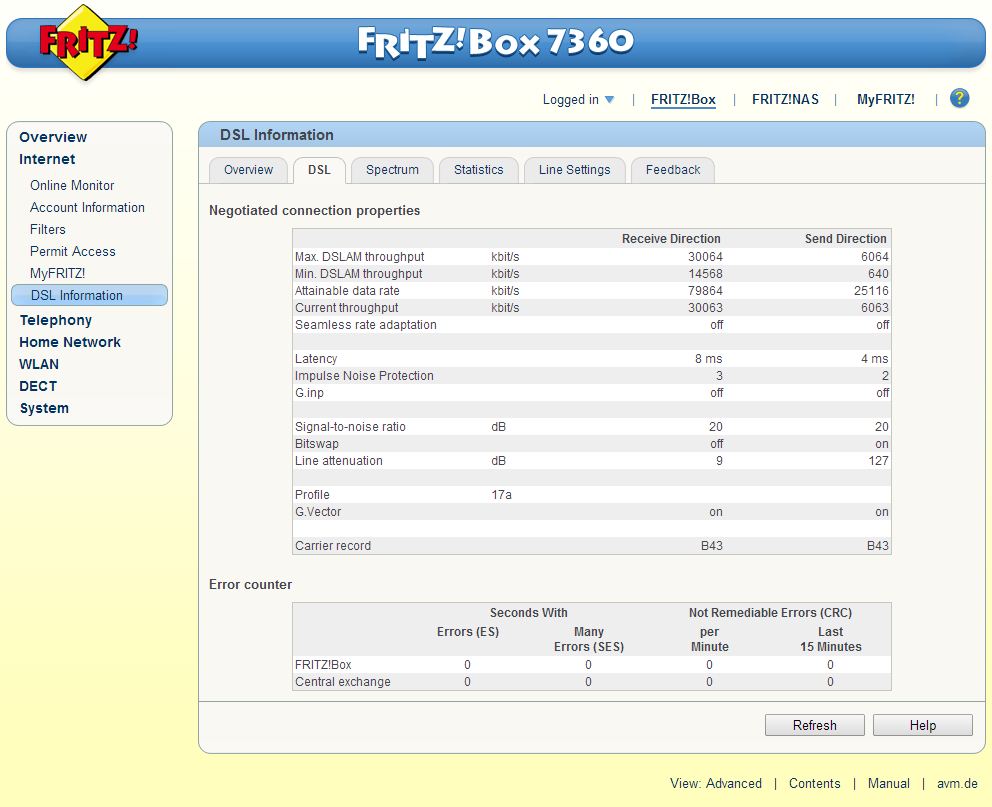The width and height of the screenshot is (992, 807).
Task: Open help via the question mark icon
Action: [959, 98]
